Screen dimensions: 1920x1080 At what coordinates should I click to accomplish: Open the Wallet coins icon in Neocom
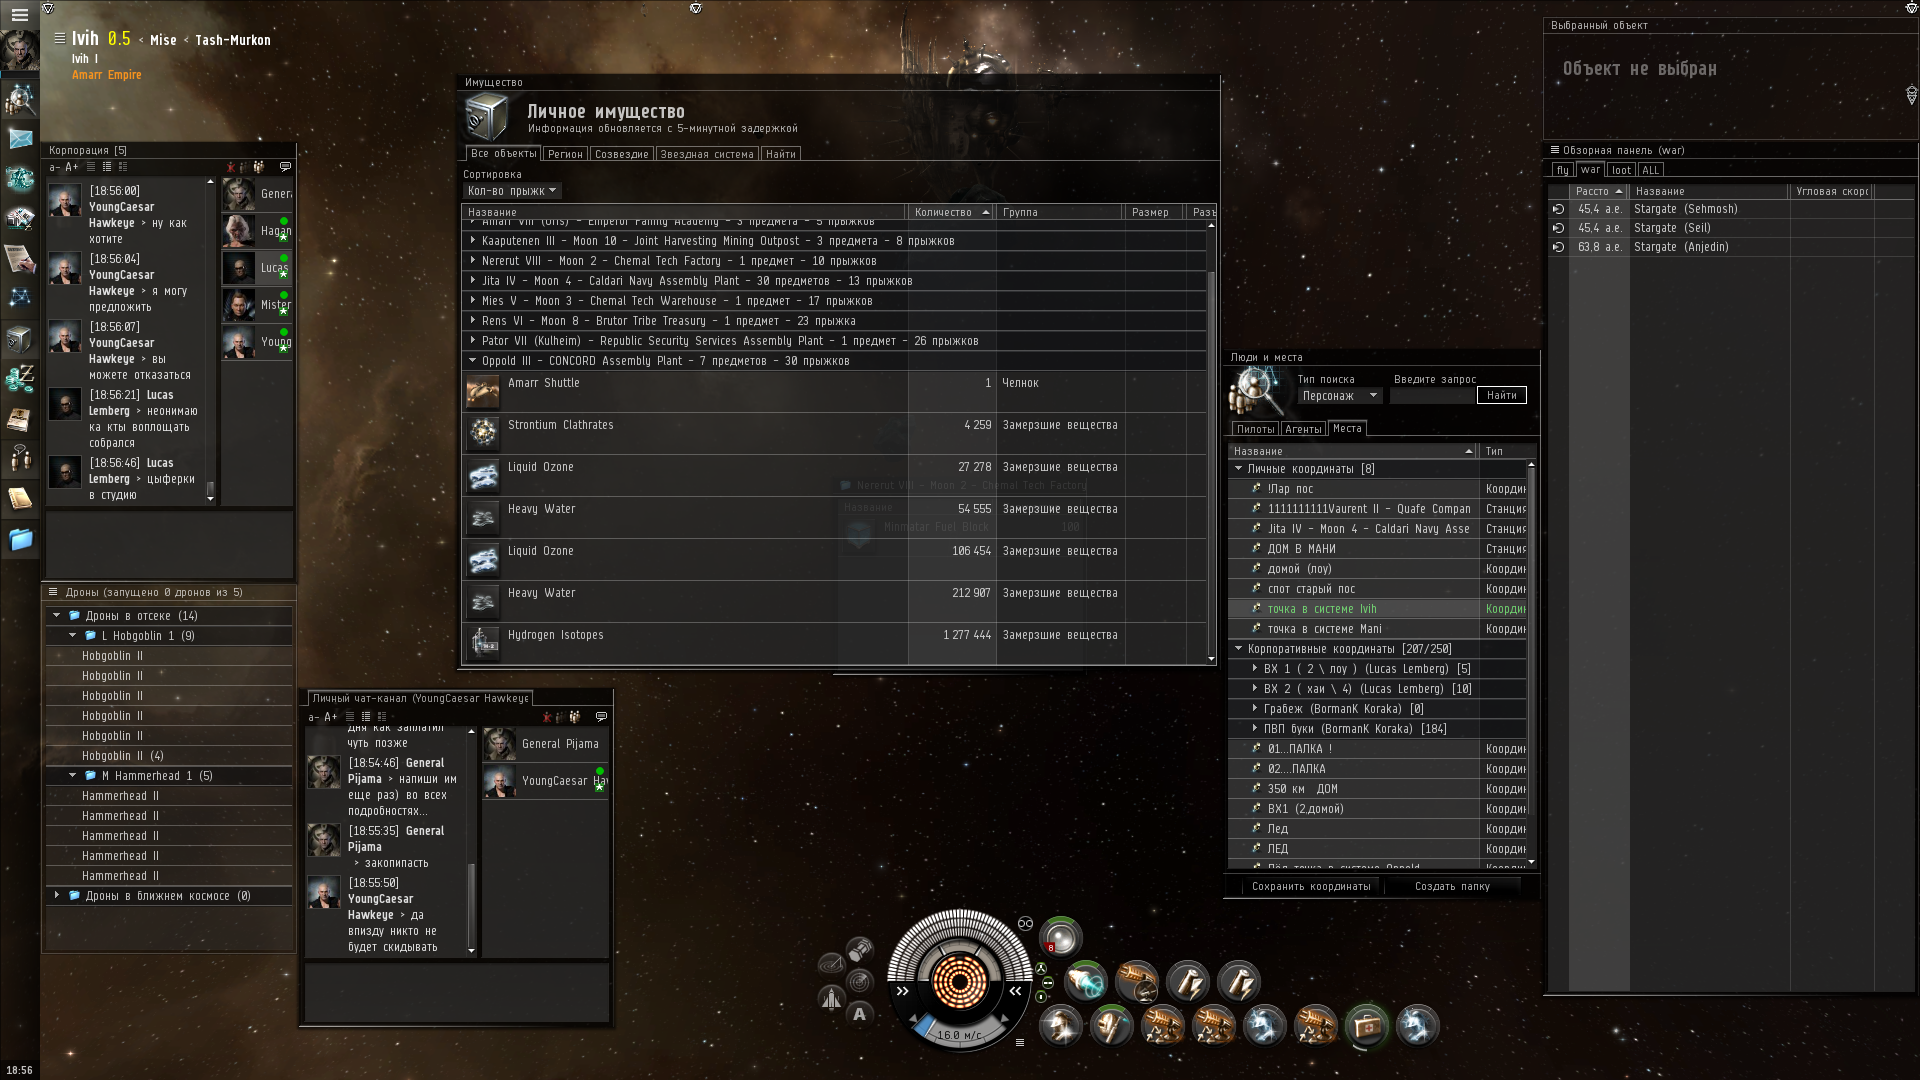coord(20,379)
